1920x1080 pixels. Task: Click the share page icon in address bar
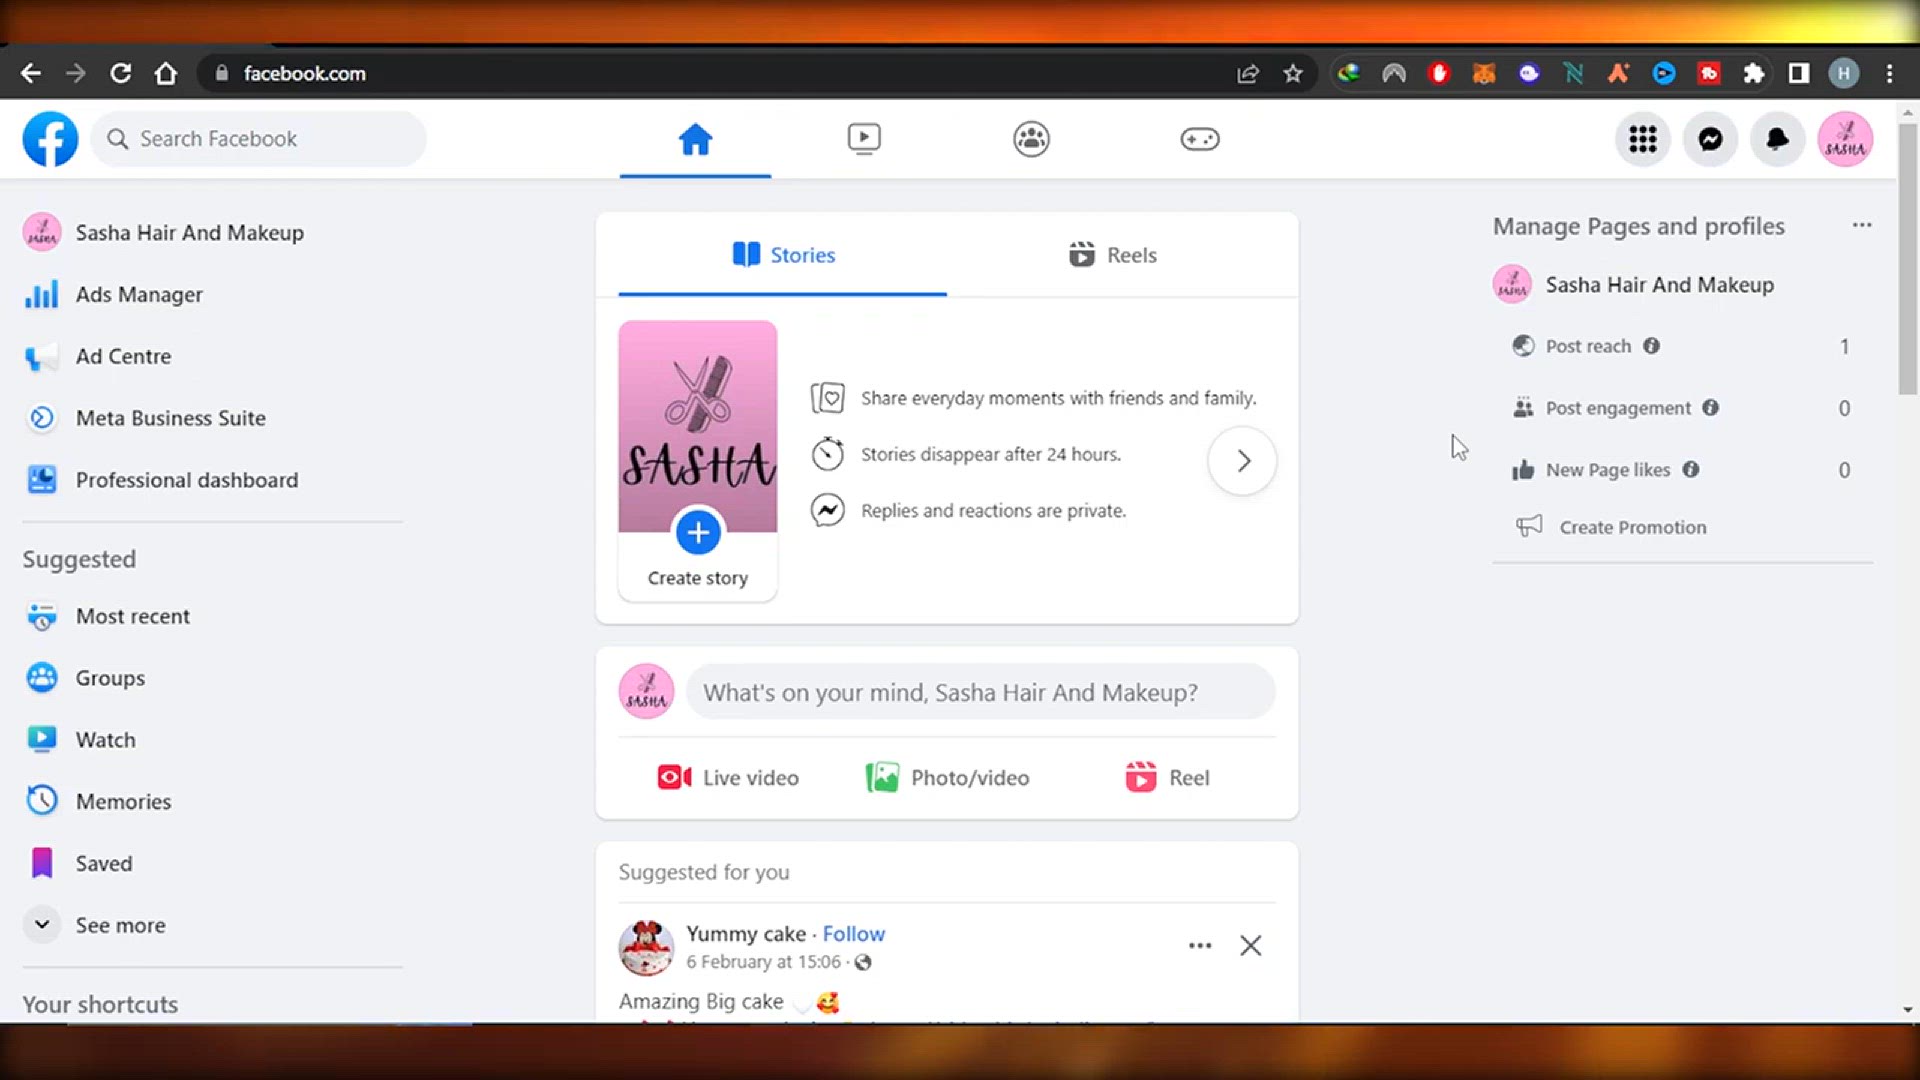coord(1247,73)
